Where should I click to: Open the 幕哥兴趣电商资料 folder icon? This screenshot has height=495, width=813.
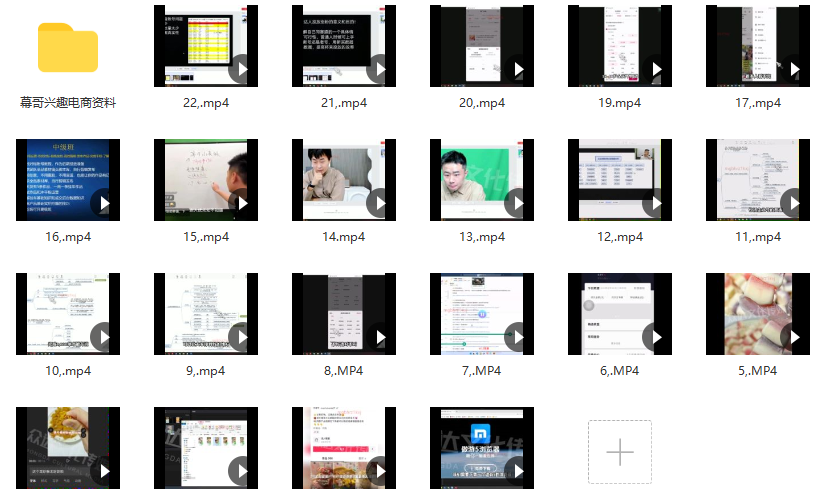point(68,46)
